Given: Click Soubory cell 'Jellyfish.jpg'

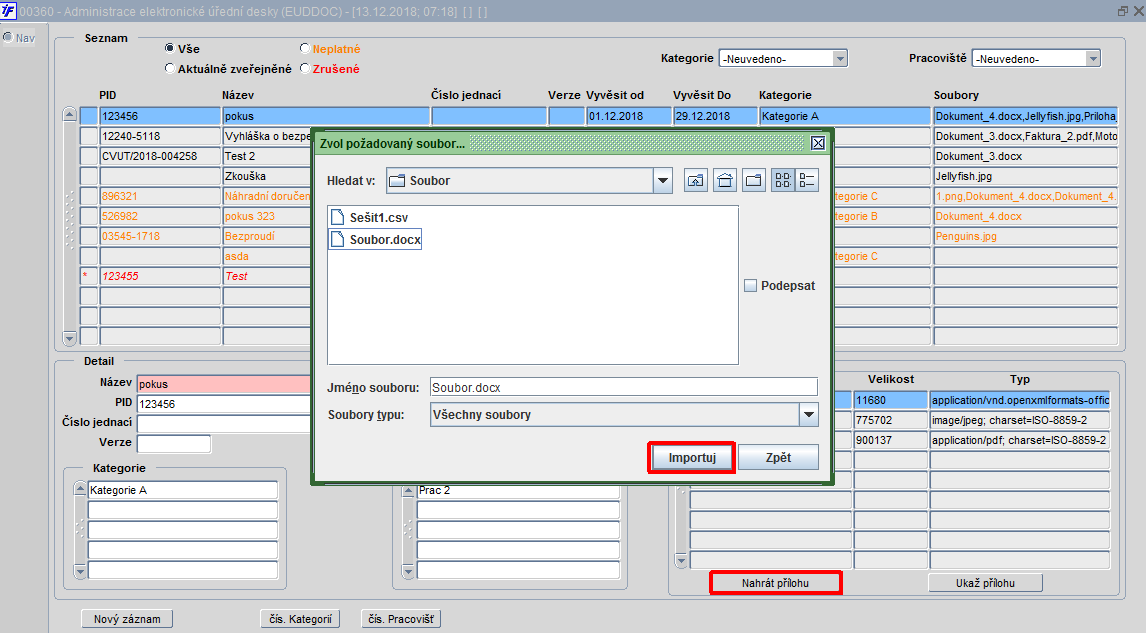Looking at the screenshot, I should (1025, 176).
